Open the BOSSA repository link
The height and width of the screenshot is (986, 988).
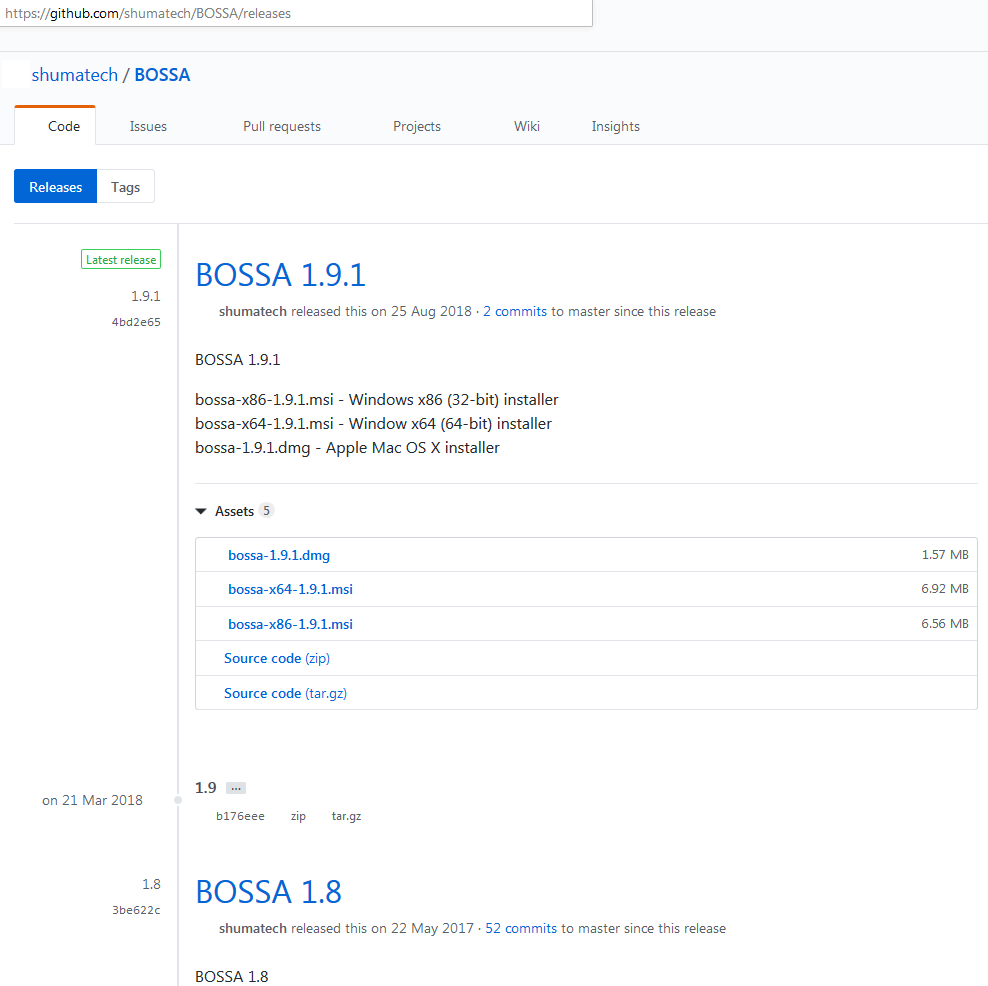(x=162, y=75)
